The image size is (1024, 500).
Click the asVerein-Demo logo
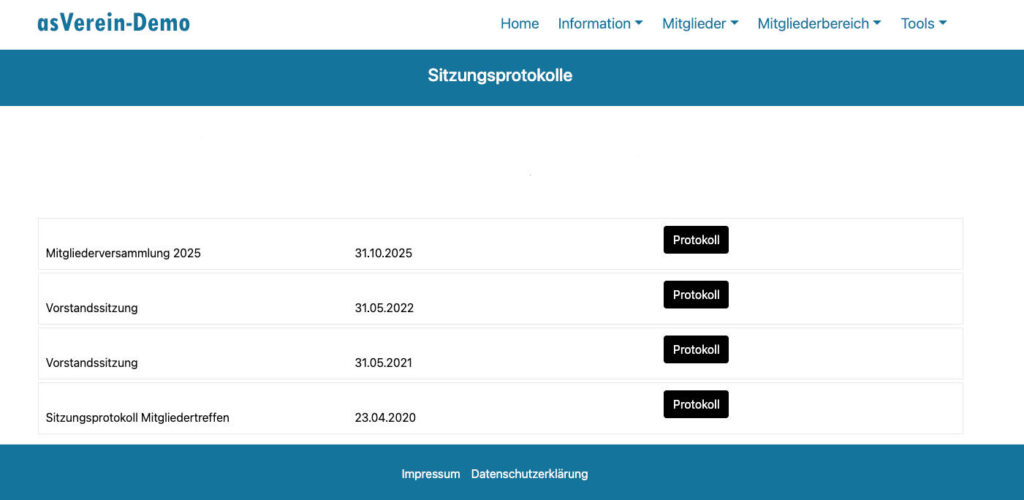click(113, 23)
